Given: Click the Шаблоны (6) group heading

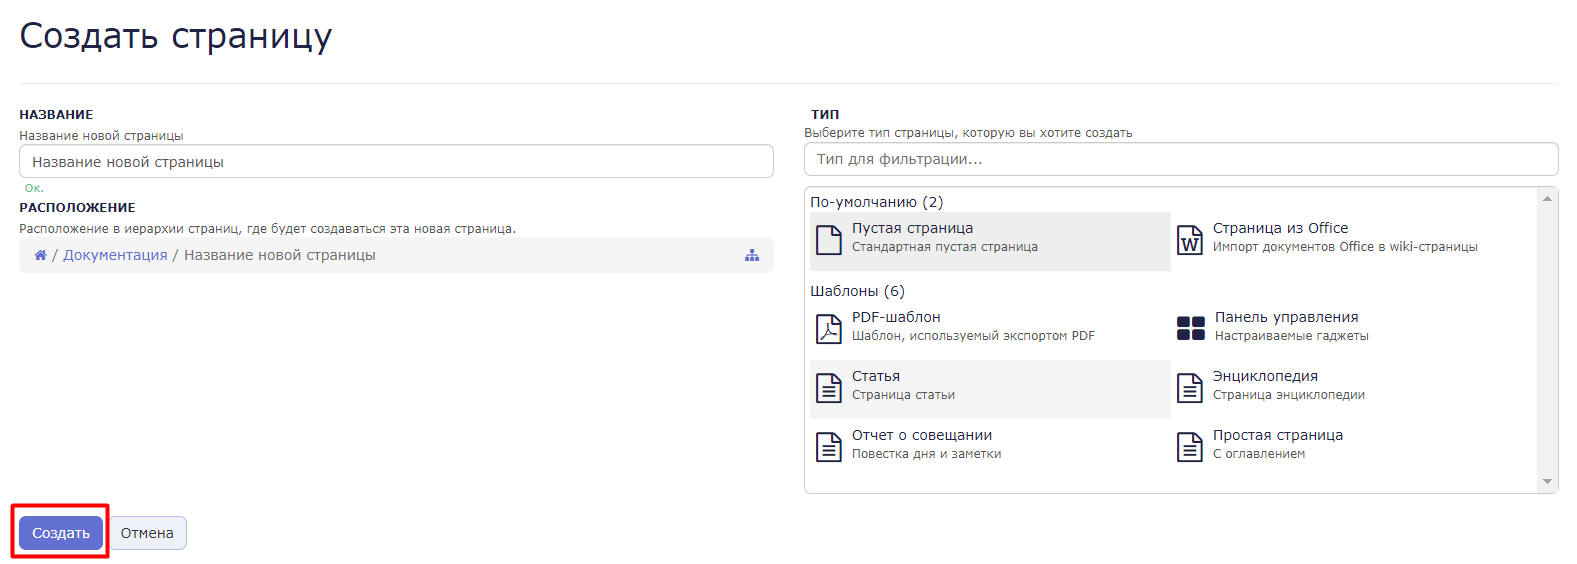Looking at the screenshot, I should (x=857, y=291).
